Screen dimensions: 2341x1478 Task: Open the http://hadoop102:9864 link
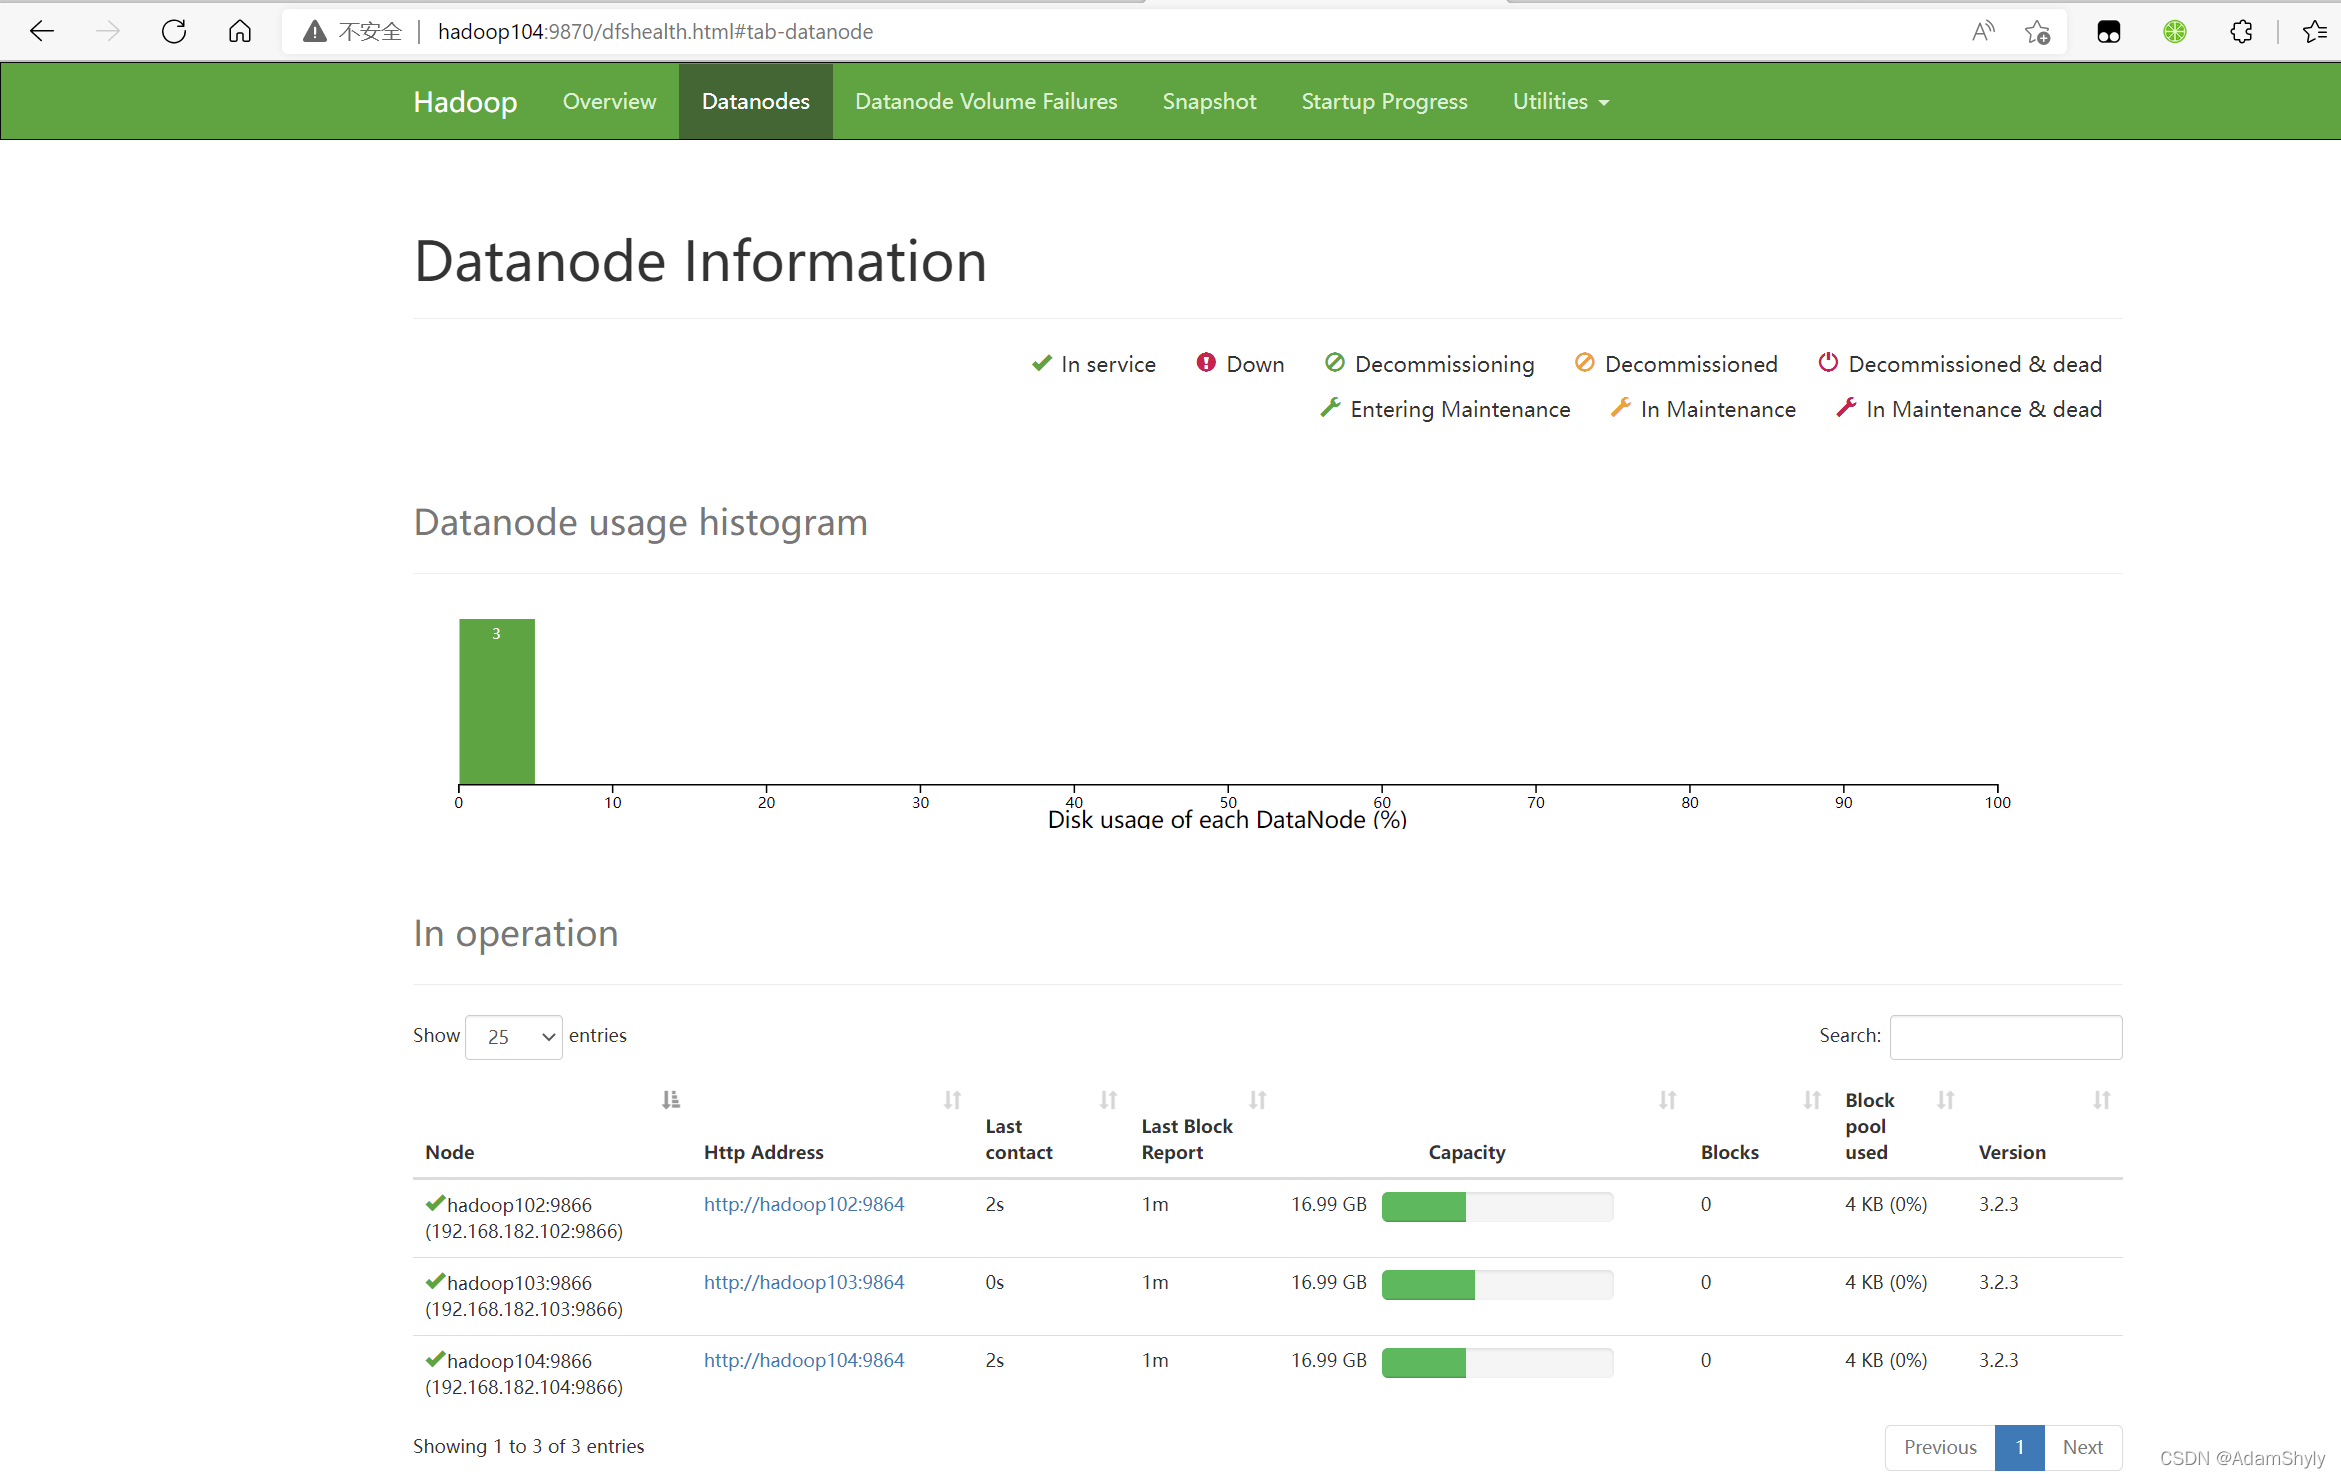[803, 1204]
